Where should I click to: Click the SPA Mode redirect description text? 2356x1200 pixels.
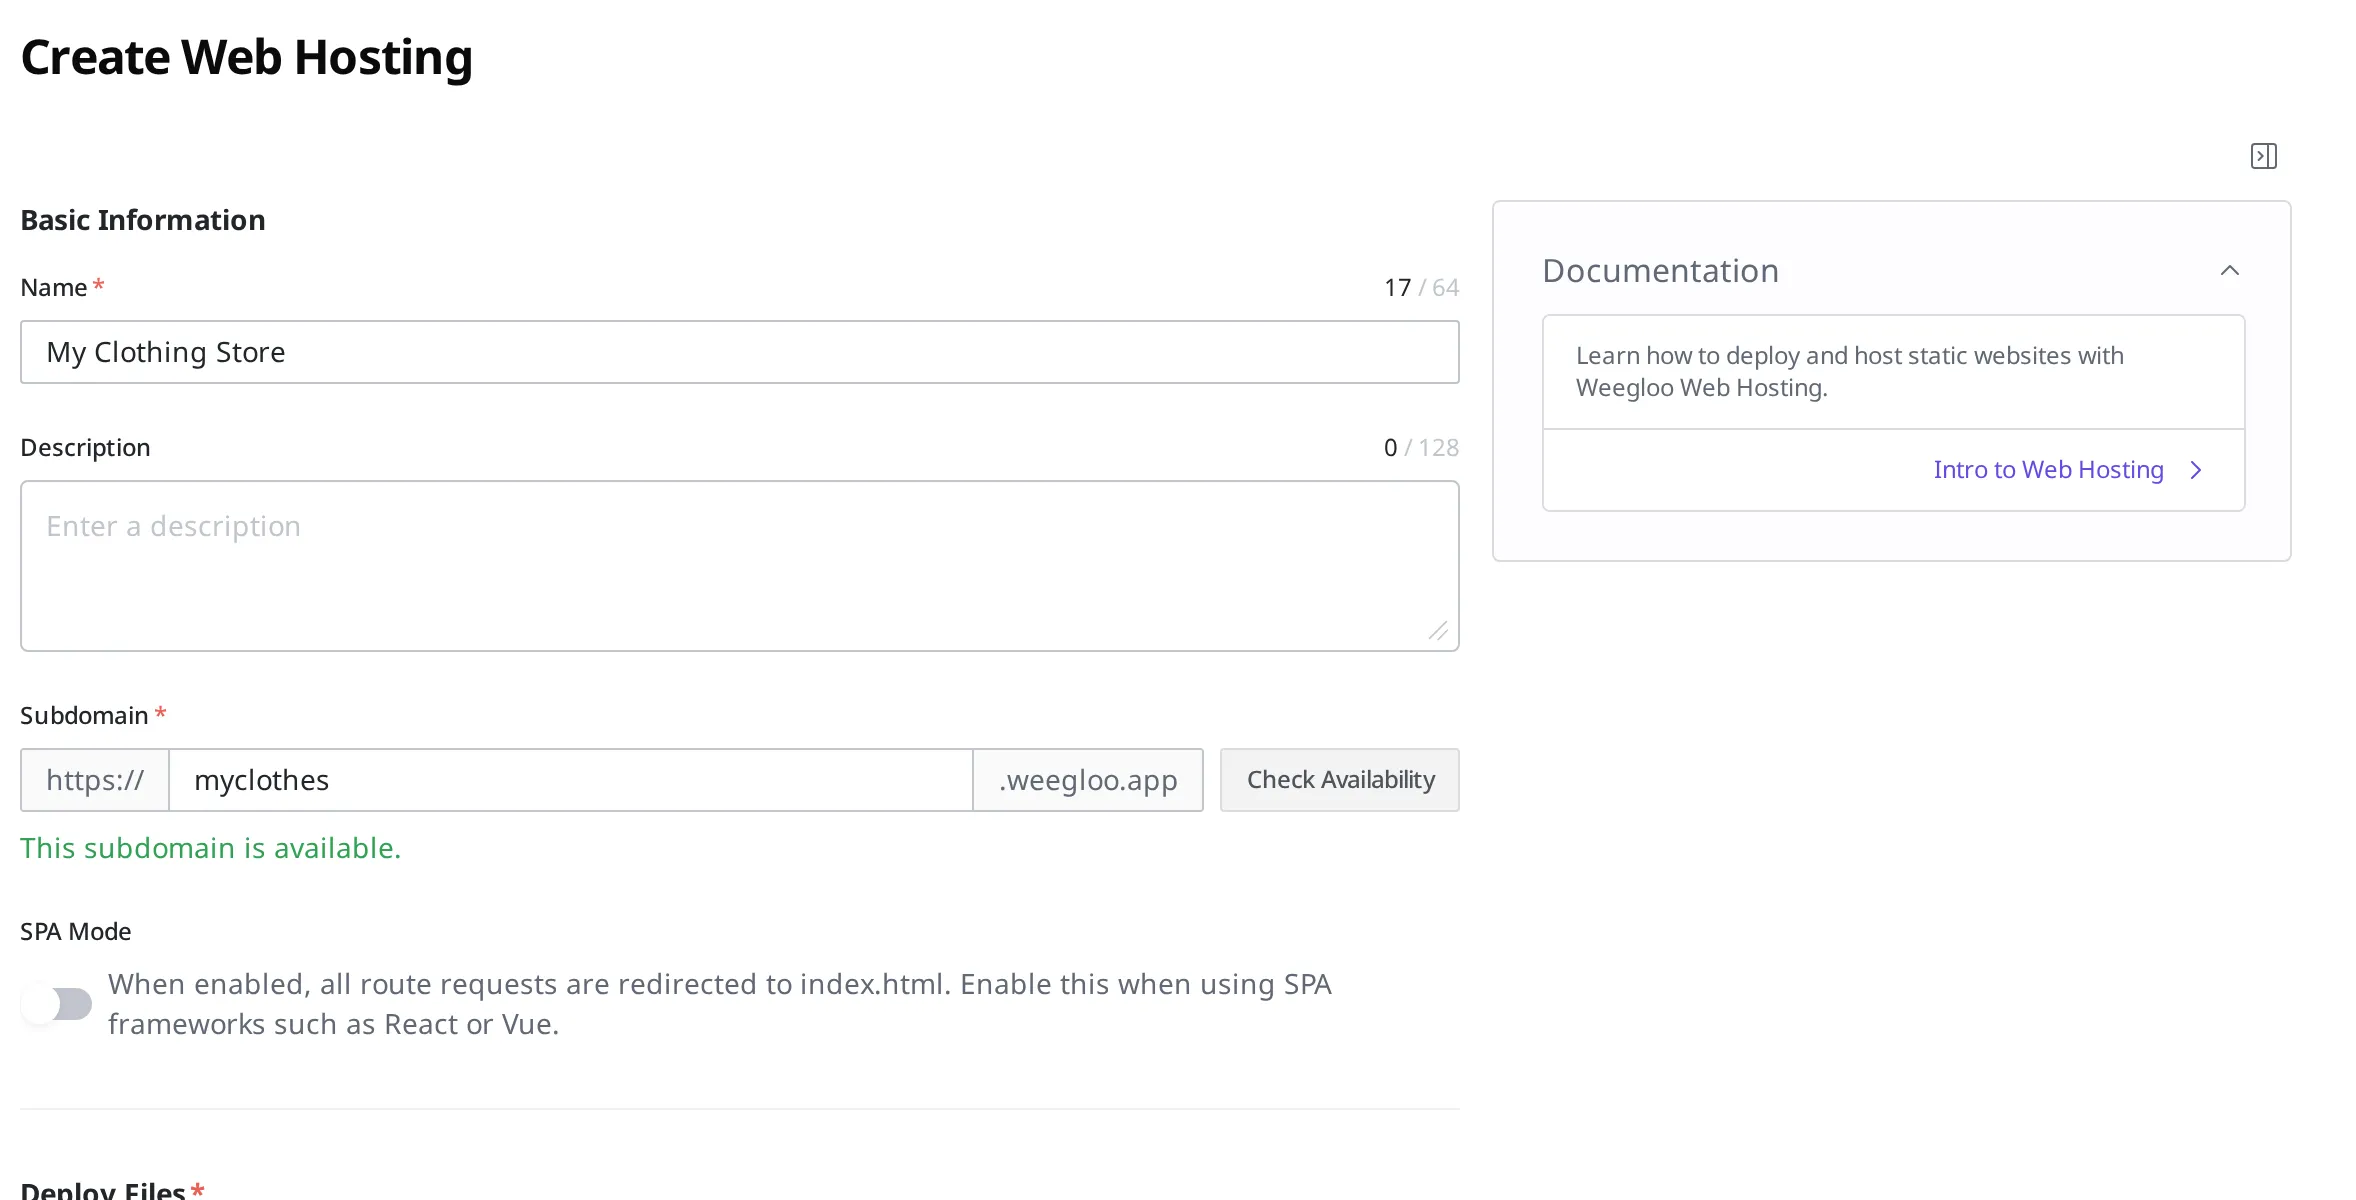720,1004
